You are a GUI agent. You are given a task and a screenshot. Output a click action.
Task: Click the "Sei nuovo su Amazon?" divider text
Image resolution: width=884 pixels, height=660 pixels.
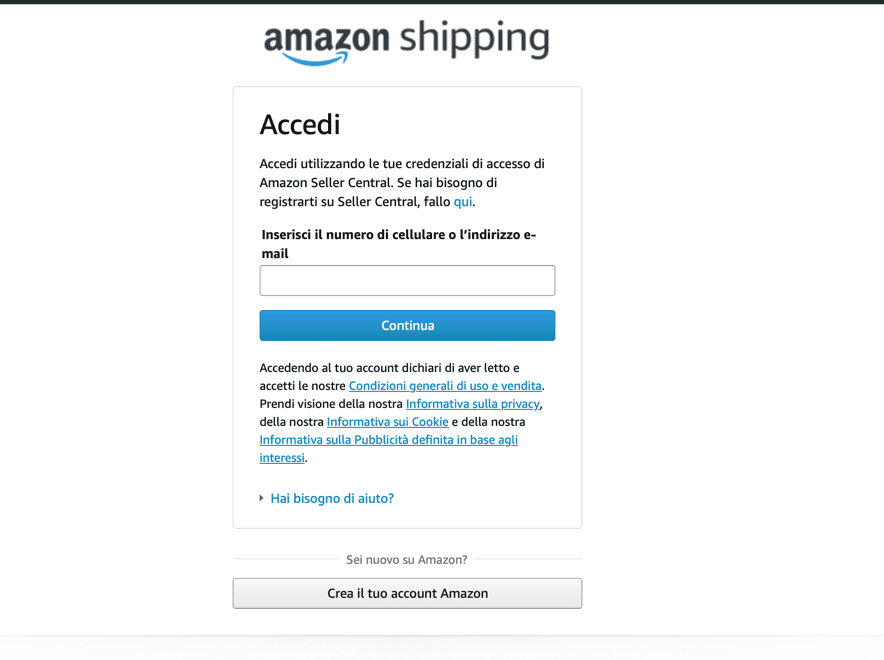(407, 560)
